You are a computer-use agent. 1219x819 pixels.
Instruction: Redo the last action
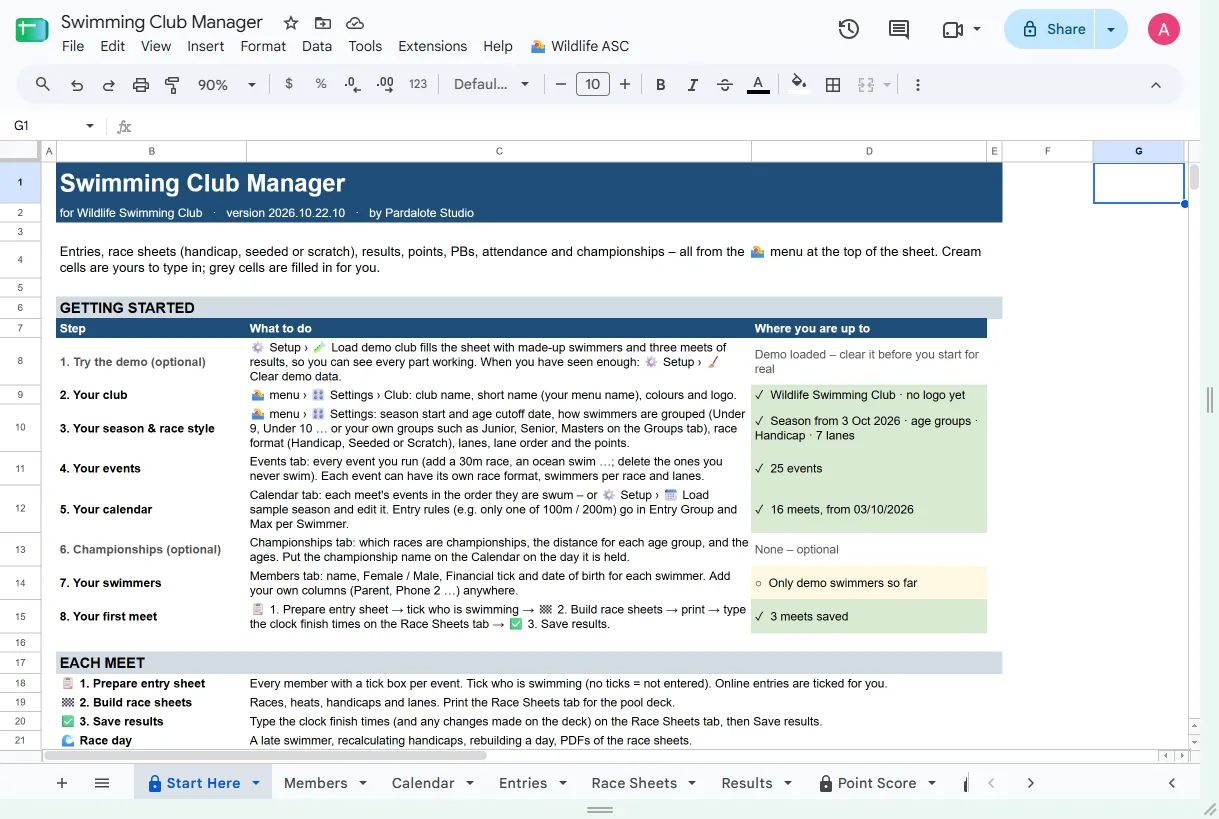click(x=109, y=85)
